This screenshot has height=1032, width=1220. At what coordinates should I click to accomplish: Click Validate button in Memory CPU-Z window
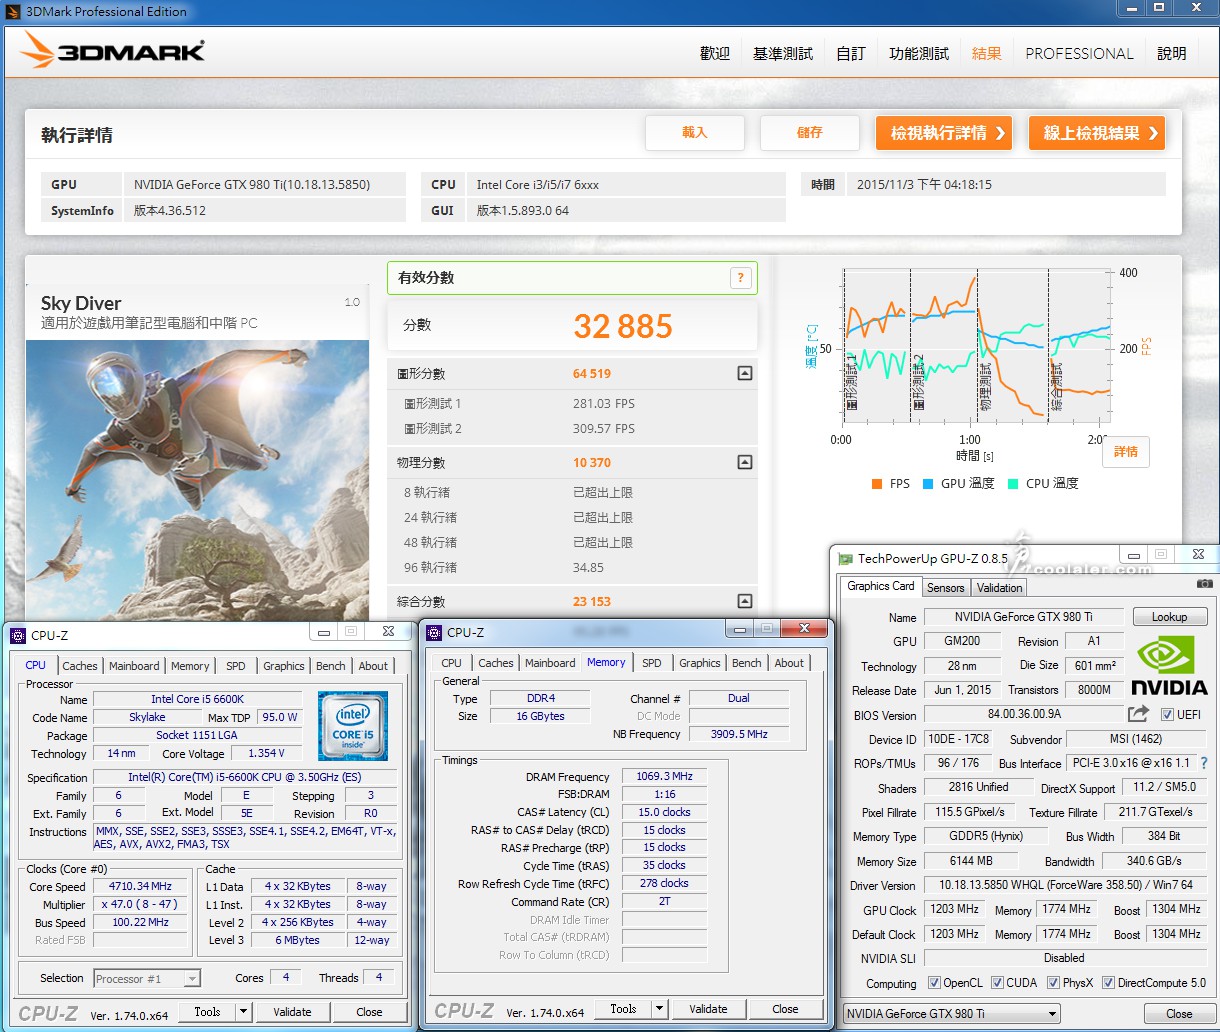pos(708,1008)
